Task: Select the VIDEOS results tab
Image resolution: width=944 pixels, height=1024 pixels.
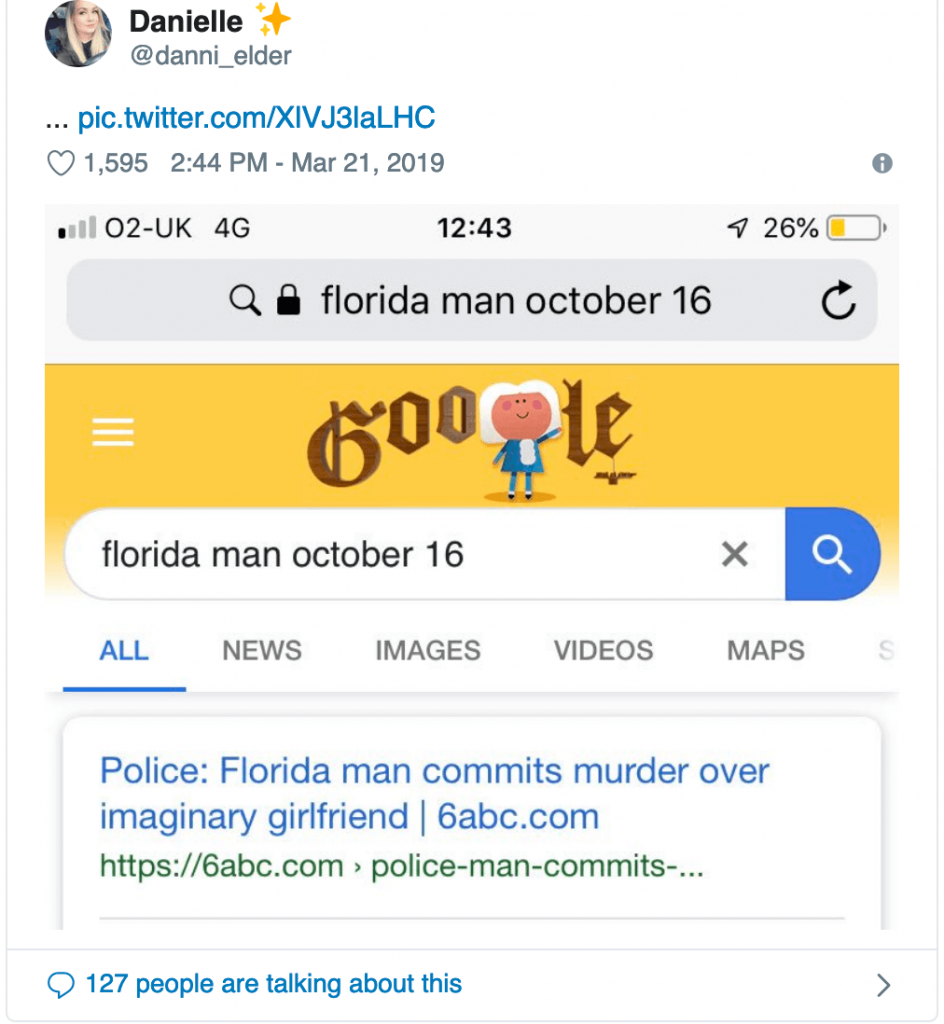Action: (x=603, y=650)
